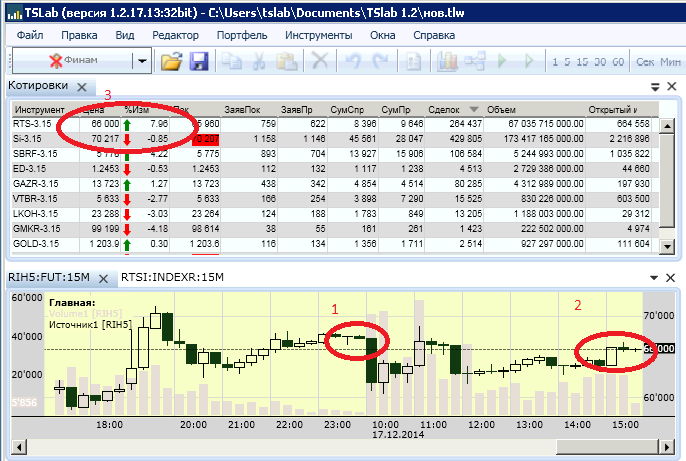Click the script diagram toolbar icon

476,61
